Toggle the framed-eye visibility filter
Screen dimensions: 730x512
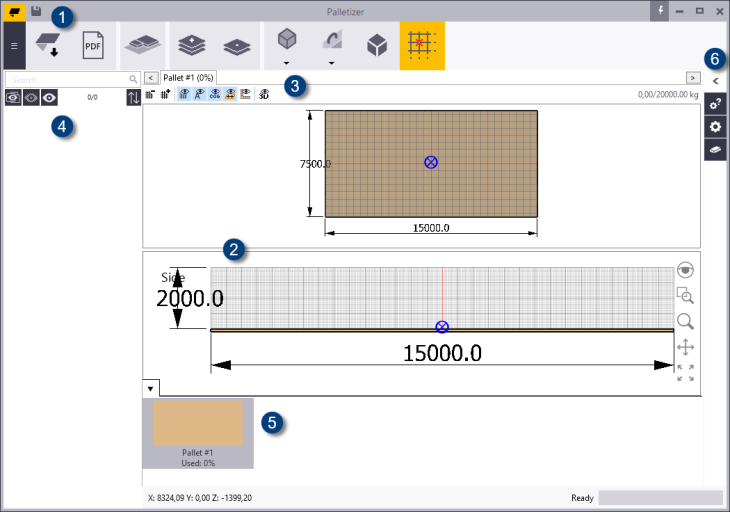[x=13, y=98]
